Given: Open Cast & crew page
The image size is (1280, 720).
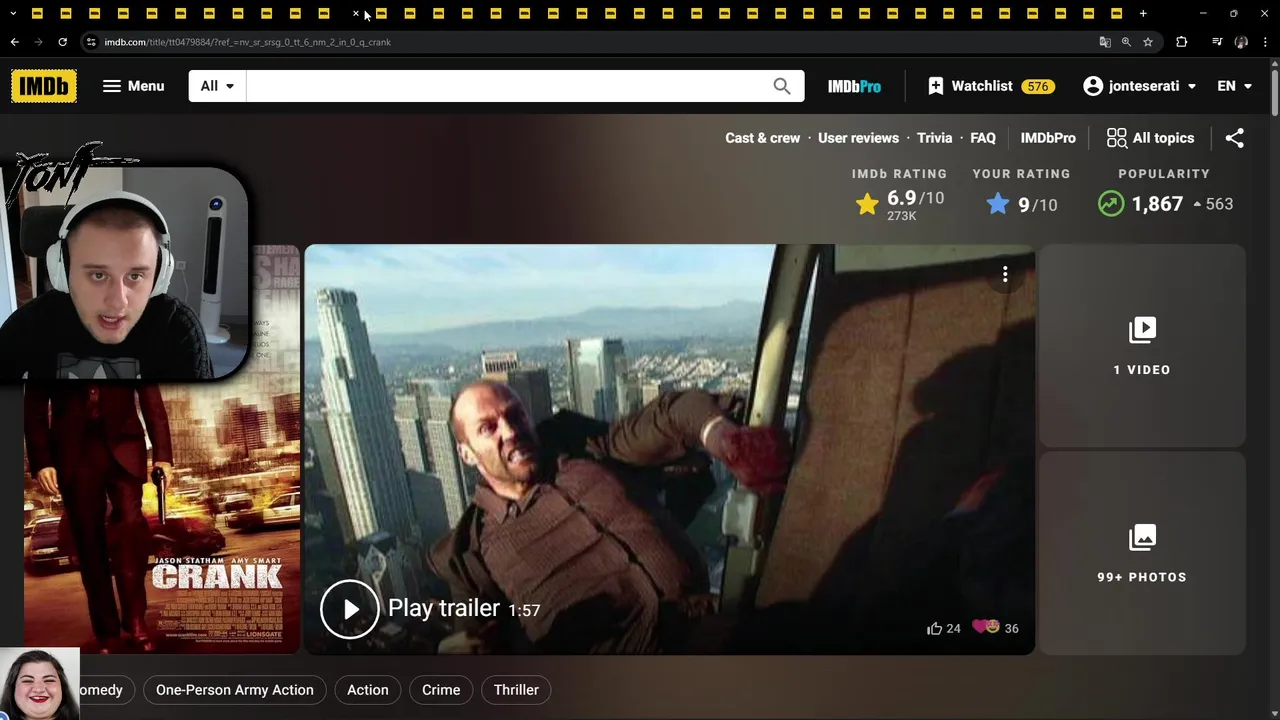Looking at the screenshot, I should (762, 138).
